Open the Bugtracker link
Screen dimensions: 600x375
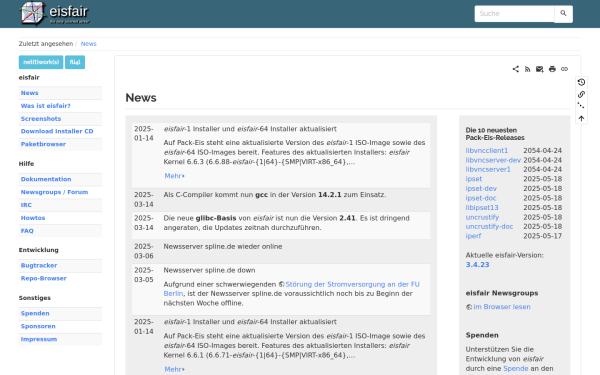39,266
